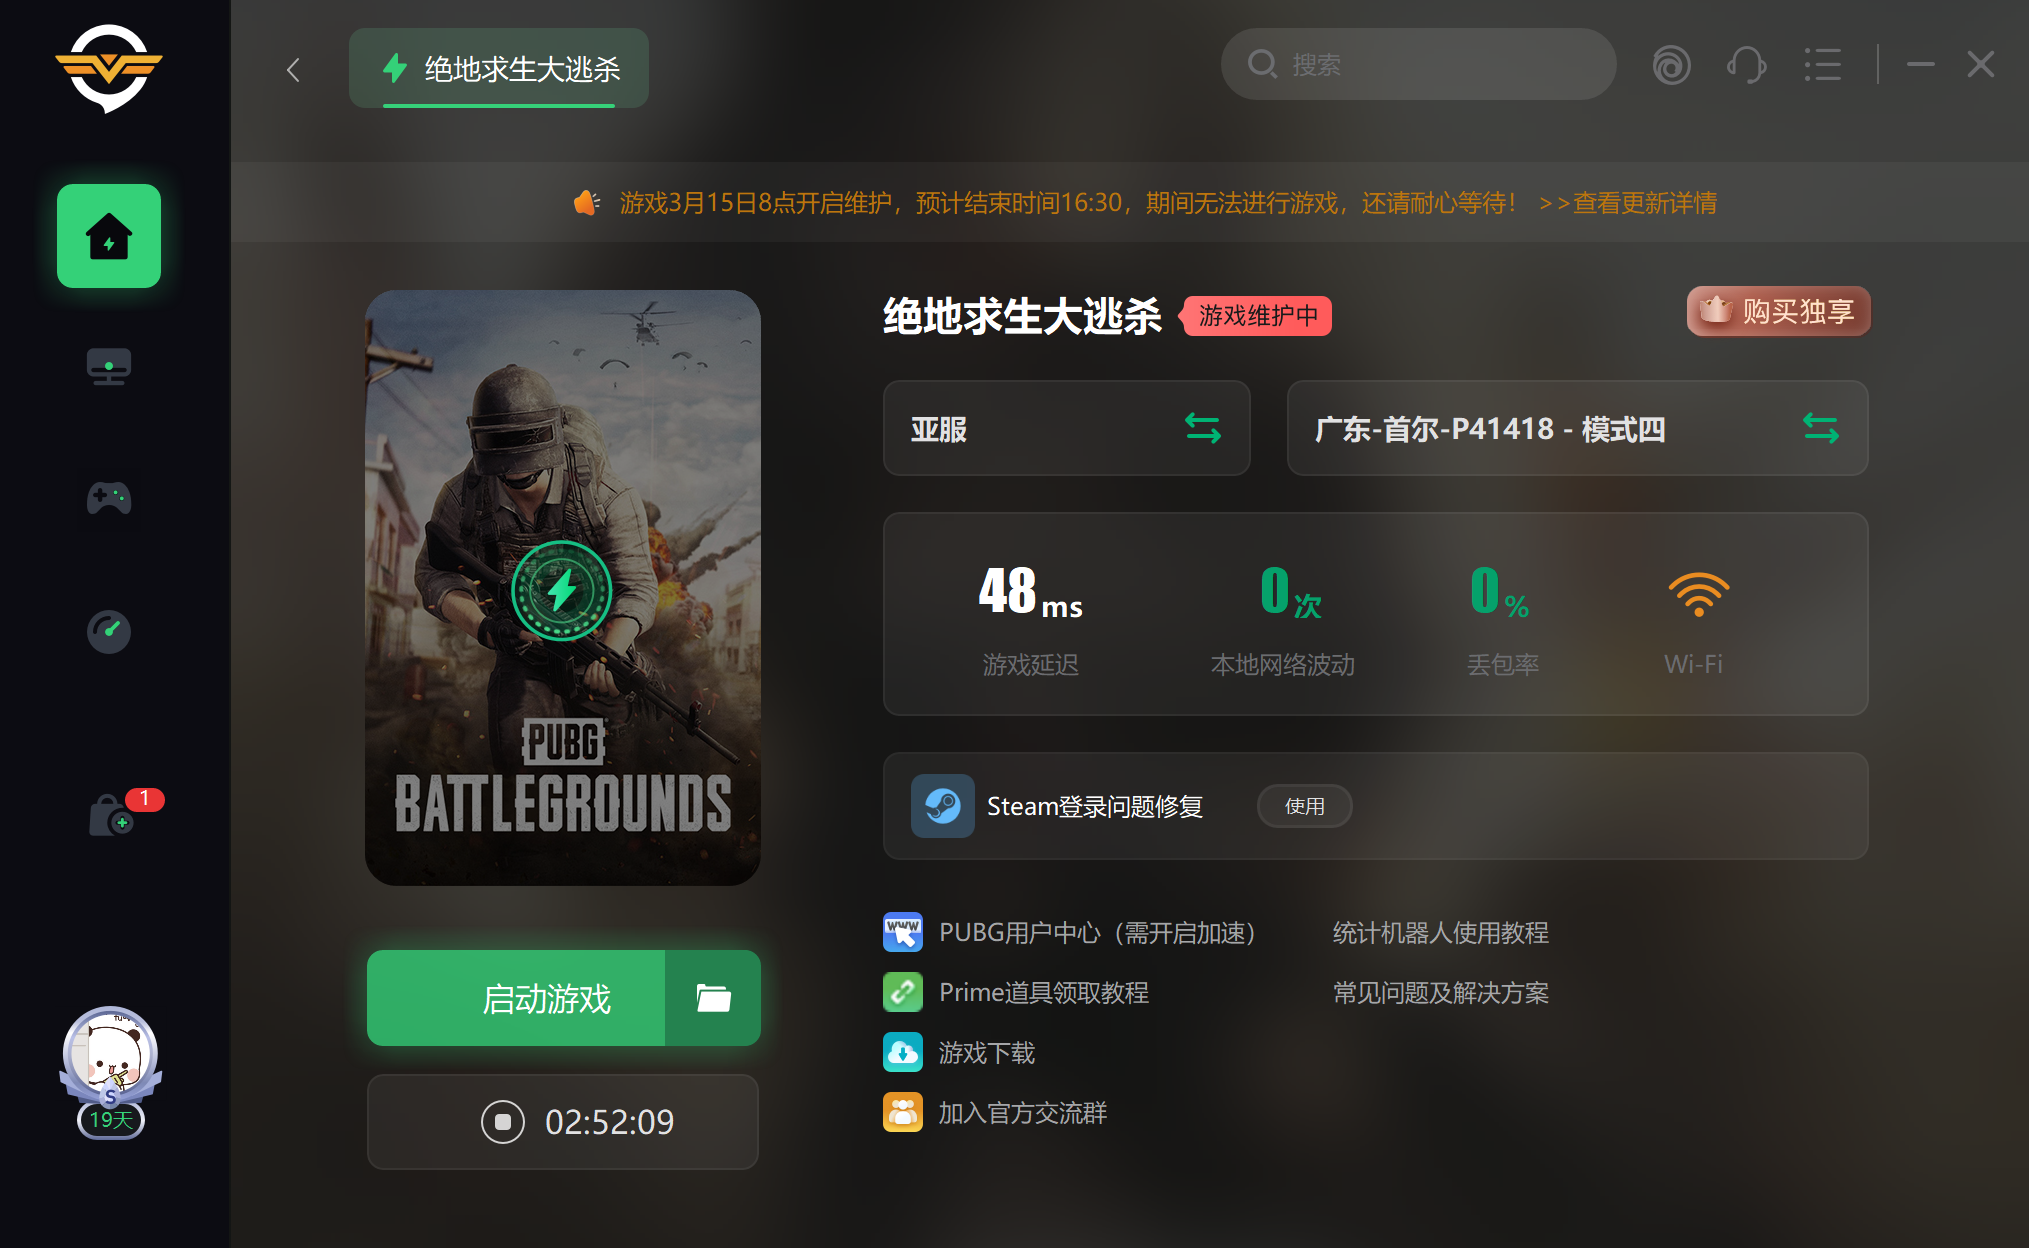Click the PUBG Battlegrounds cover art

click(x=563, y=588)
